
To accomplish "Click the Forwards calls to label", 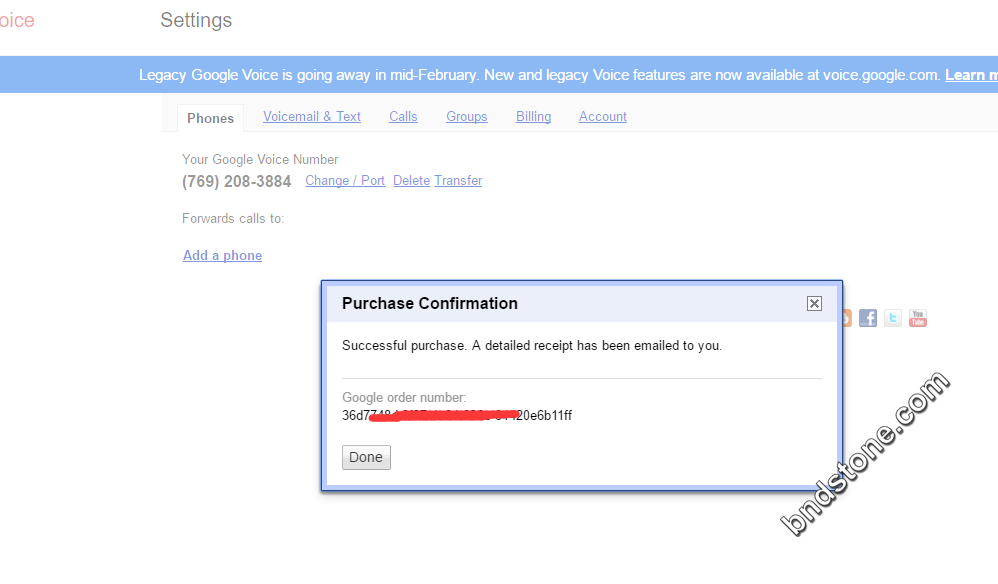I will tap(233, 218).
